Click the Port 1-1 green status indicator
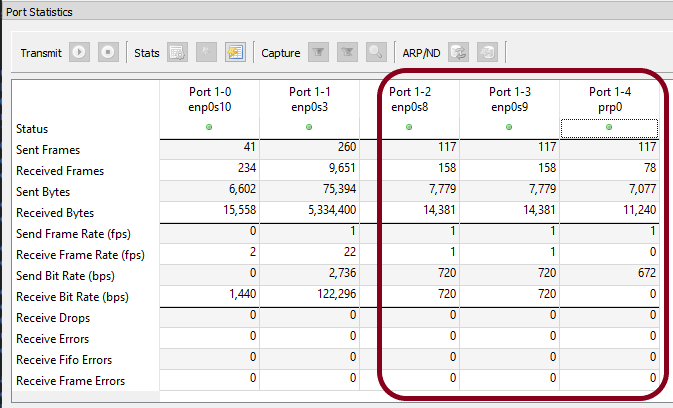 (309, 127)
